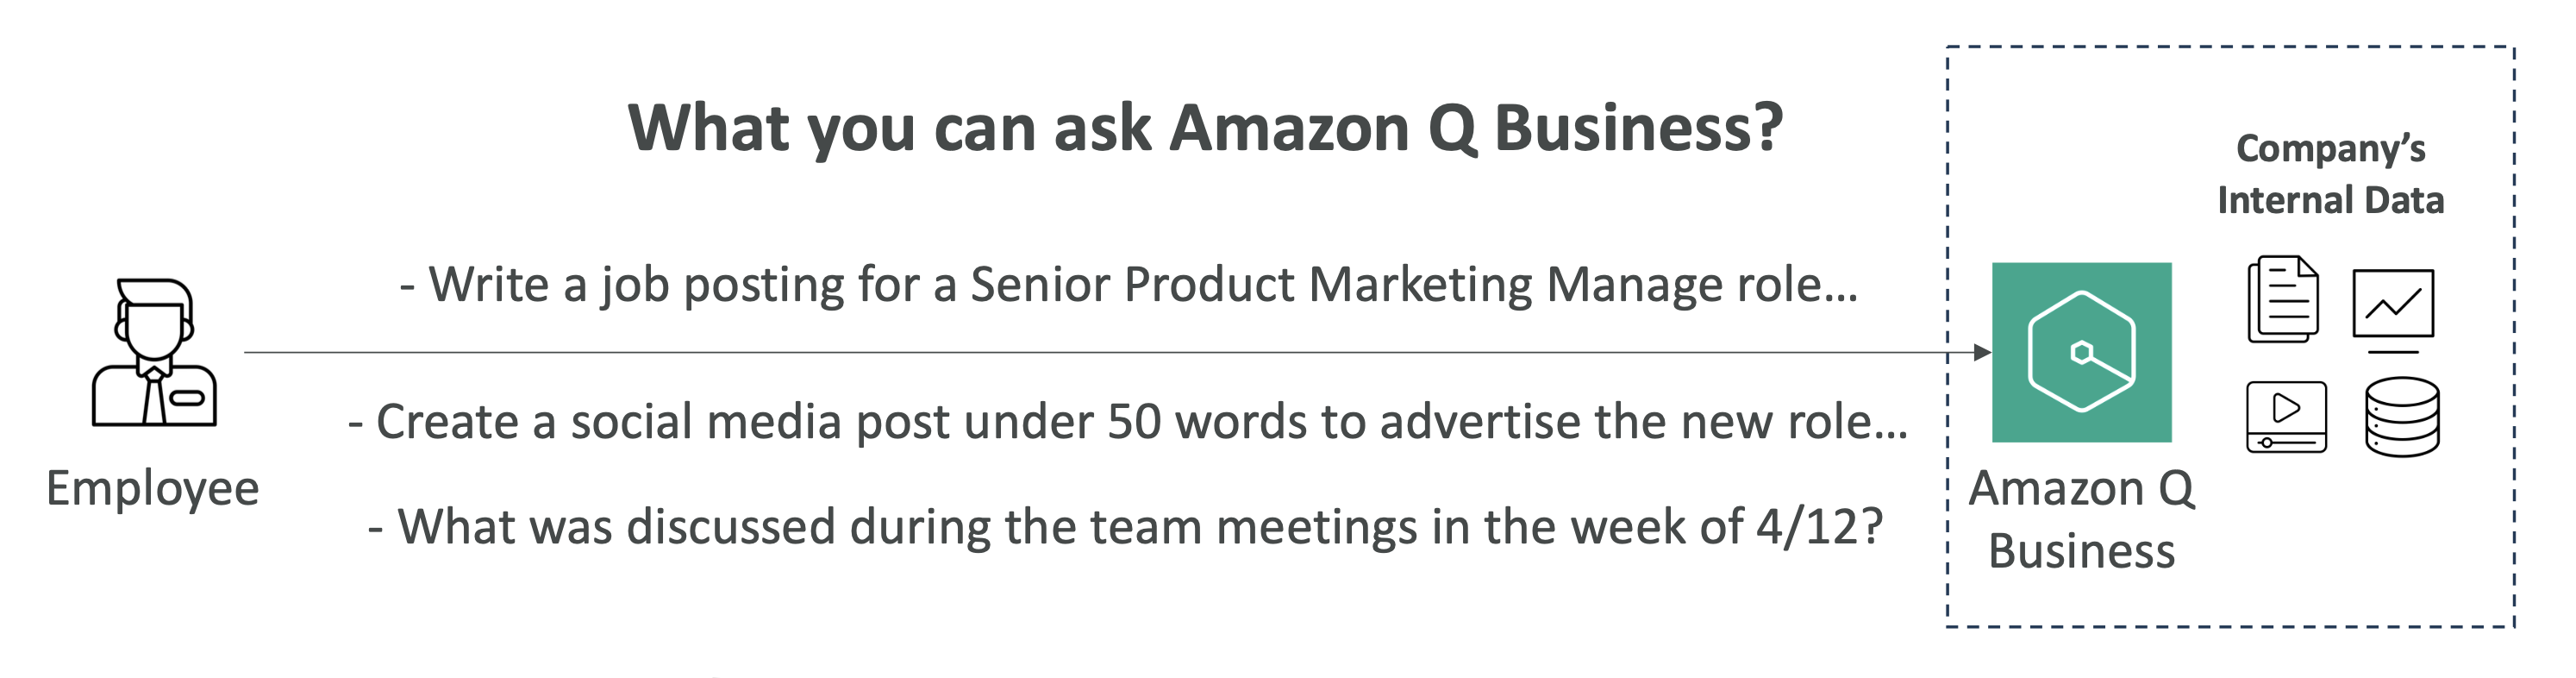
Task: Select the database cylinder icon
Action: click(x=2402, y=416)
